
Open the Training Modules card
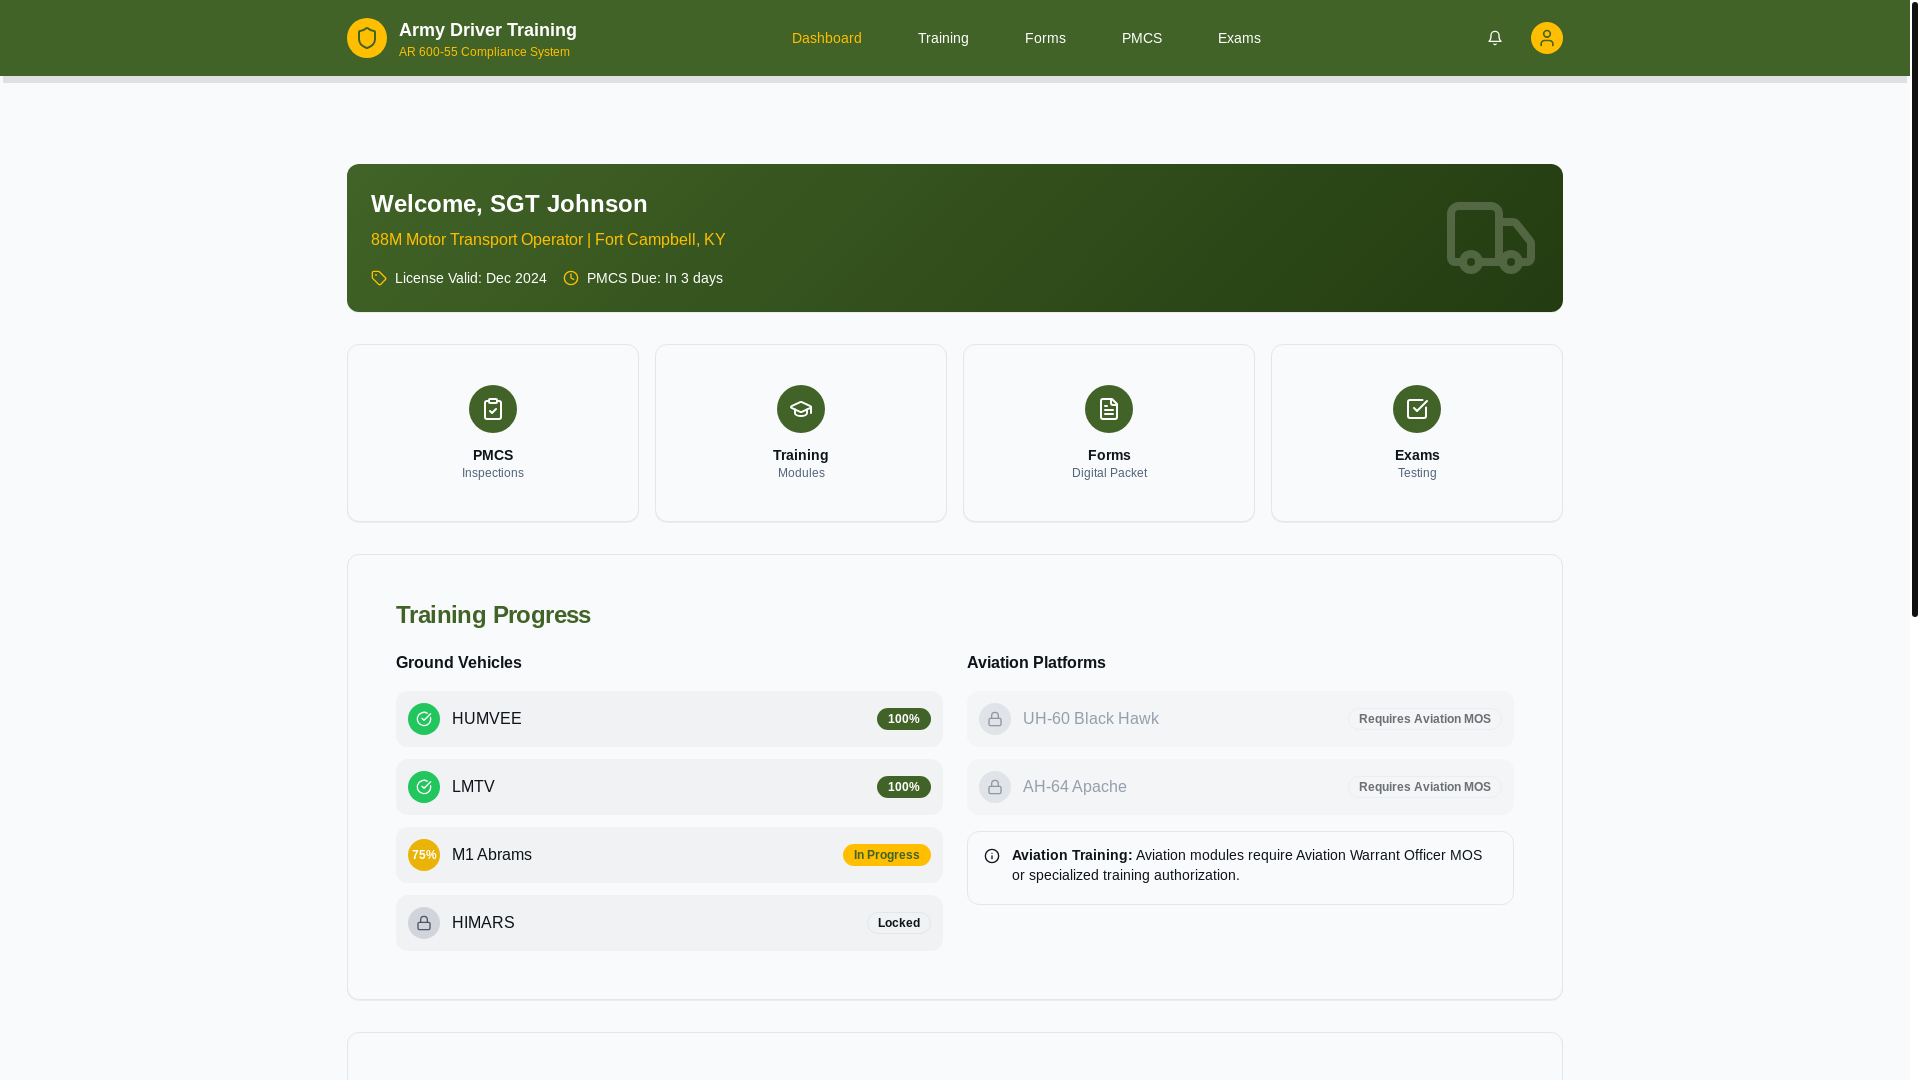801,433
